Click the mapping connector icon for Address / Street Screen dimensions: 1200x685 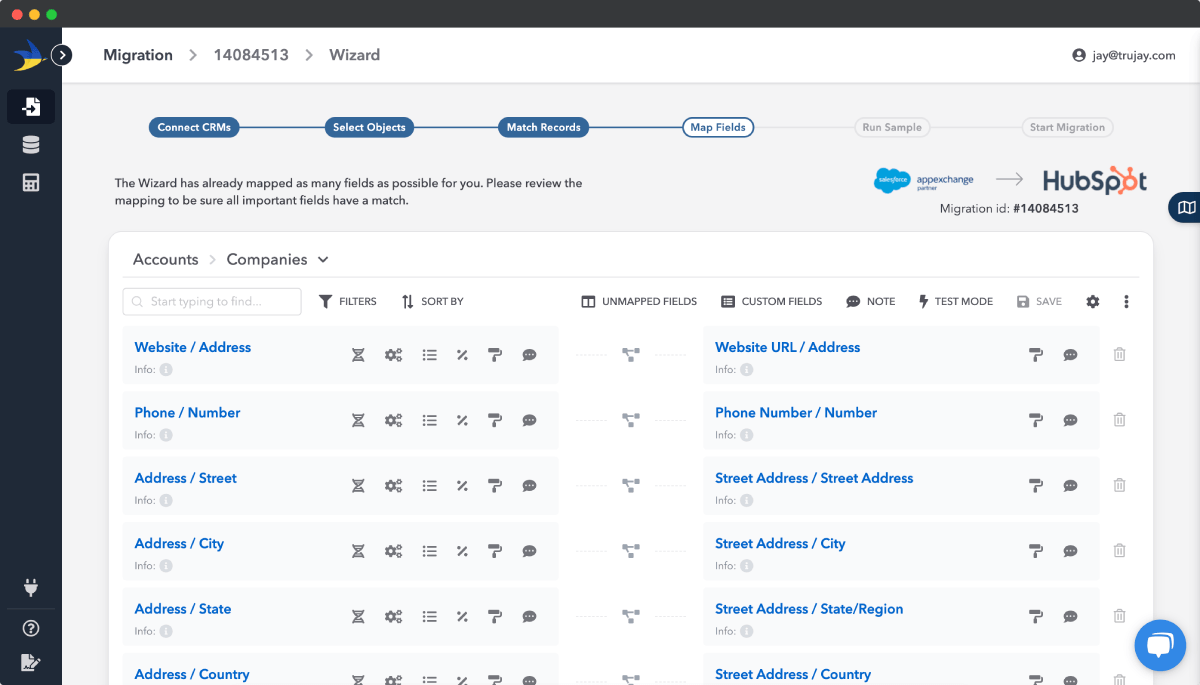pos(631,486)
